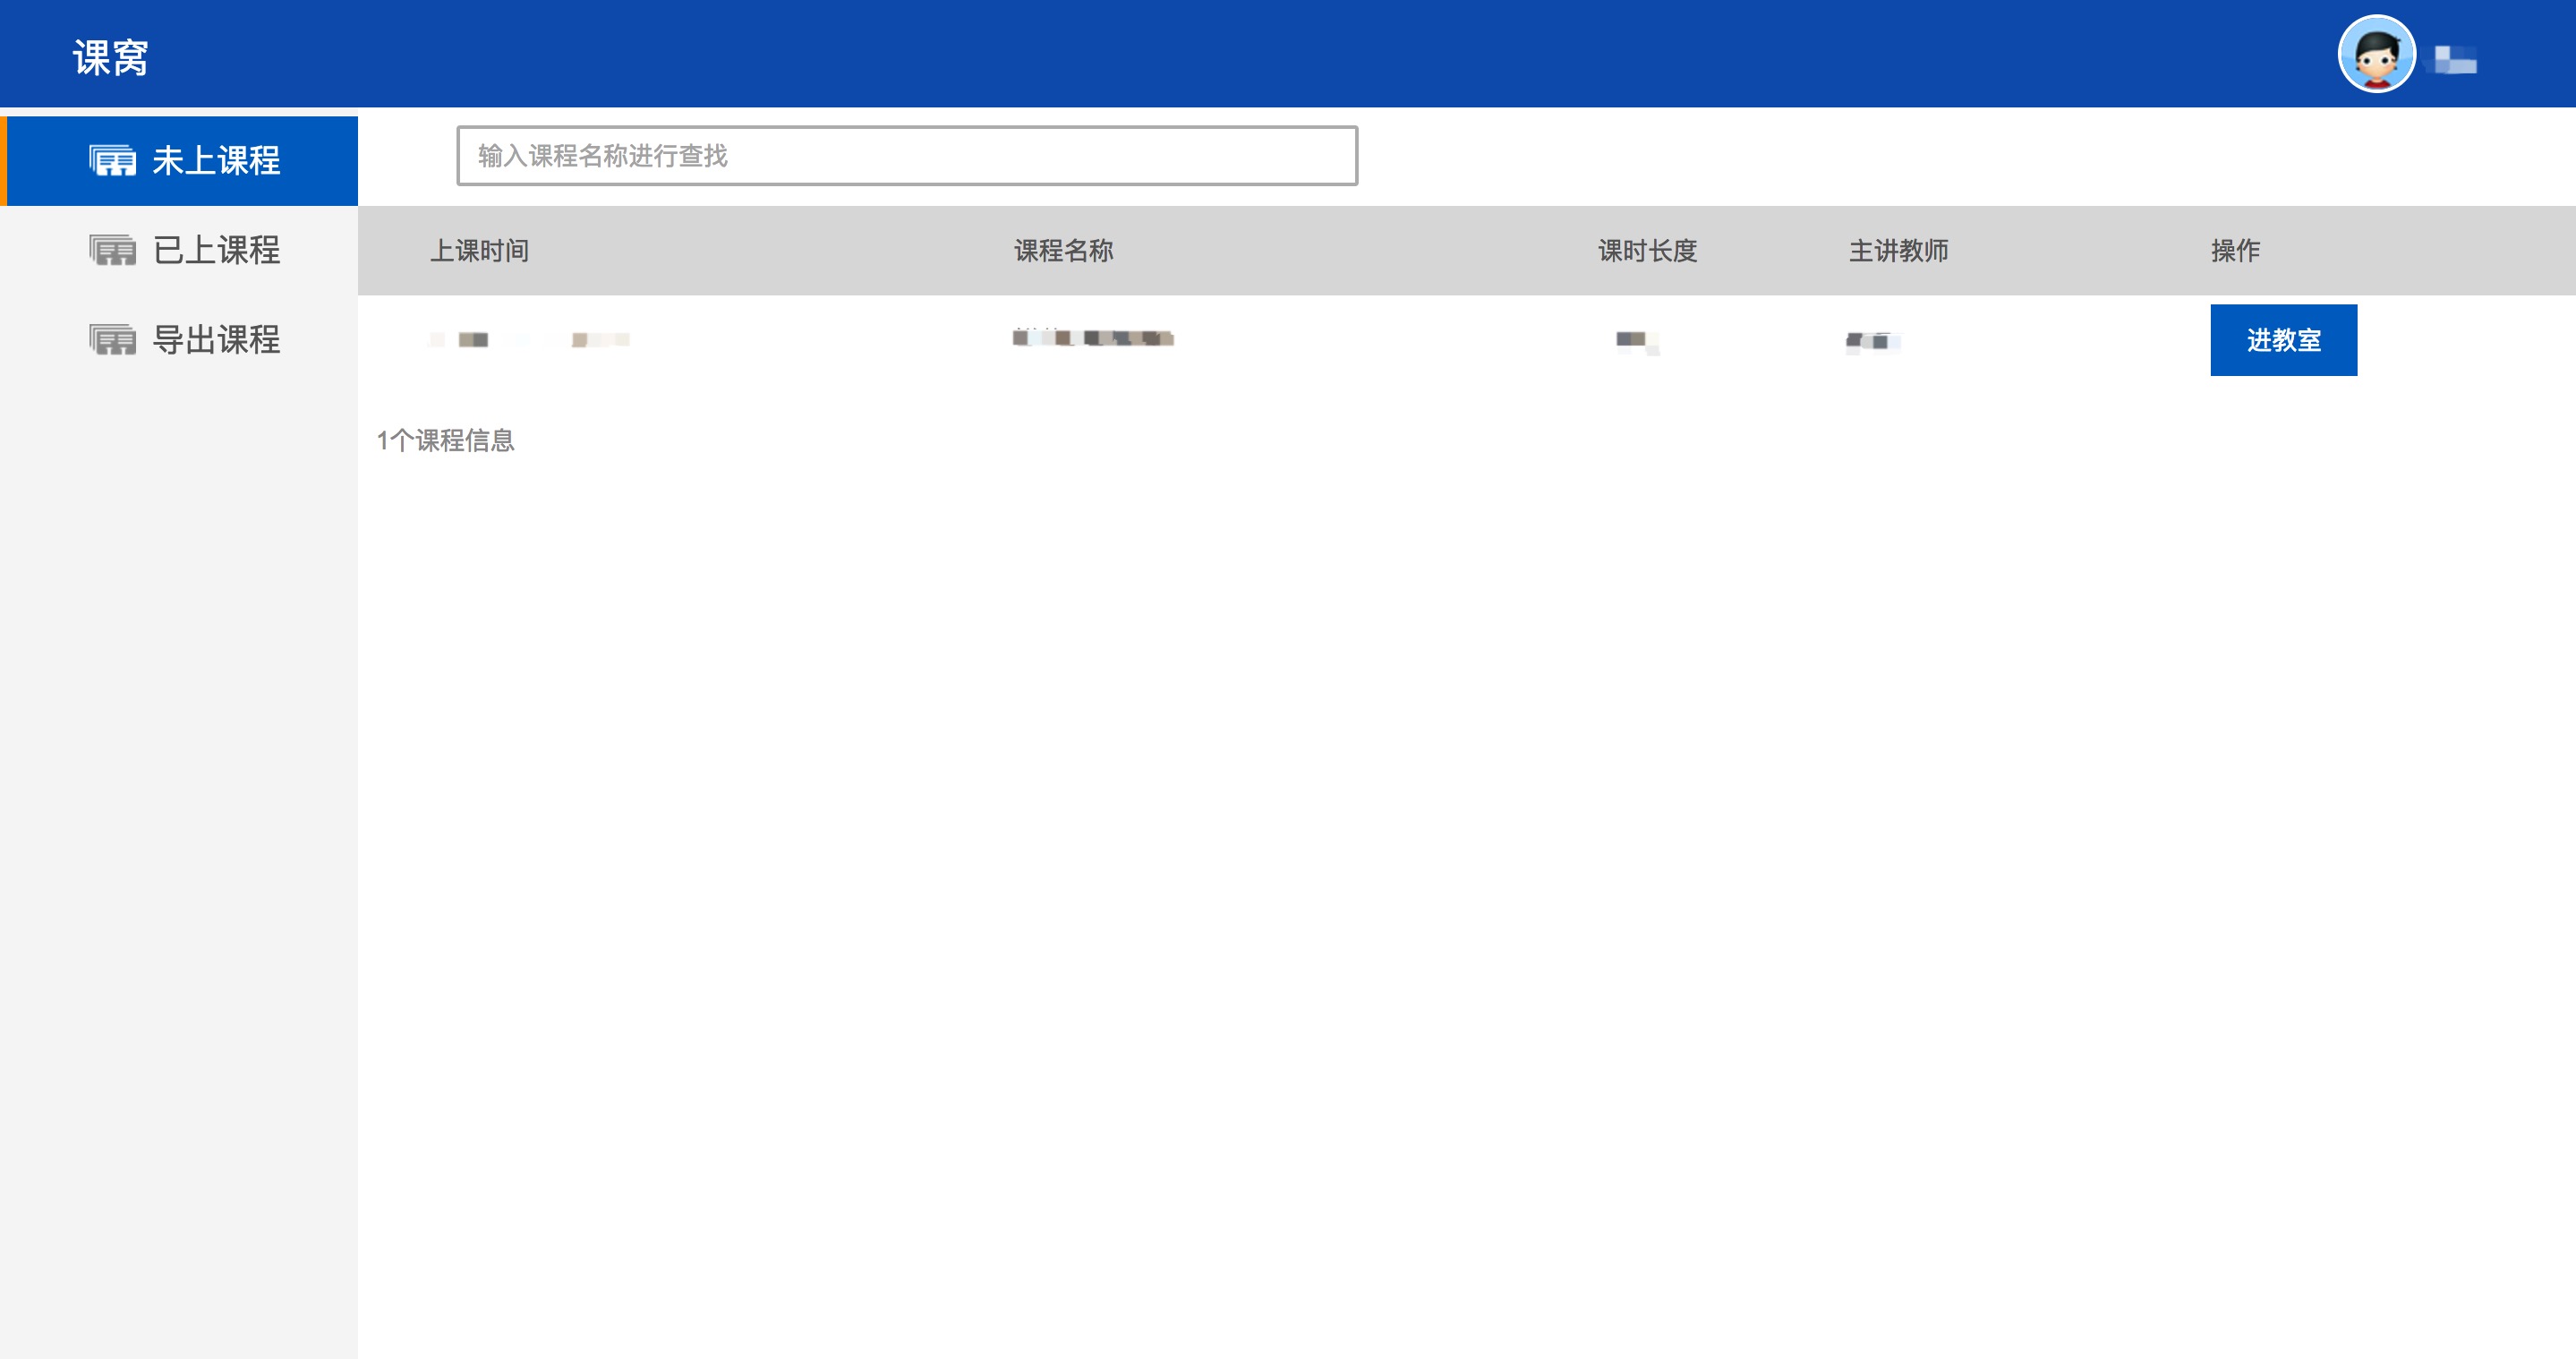Click the classroom icon beside 已上课程
The height and width of the screenshot is (1359, 2576).
pyautogui.click(x=112, y=250)
